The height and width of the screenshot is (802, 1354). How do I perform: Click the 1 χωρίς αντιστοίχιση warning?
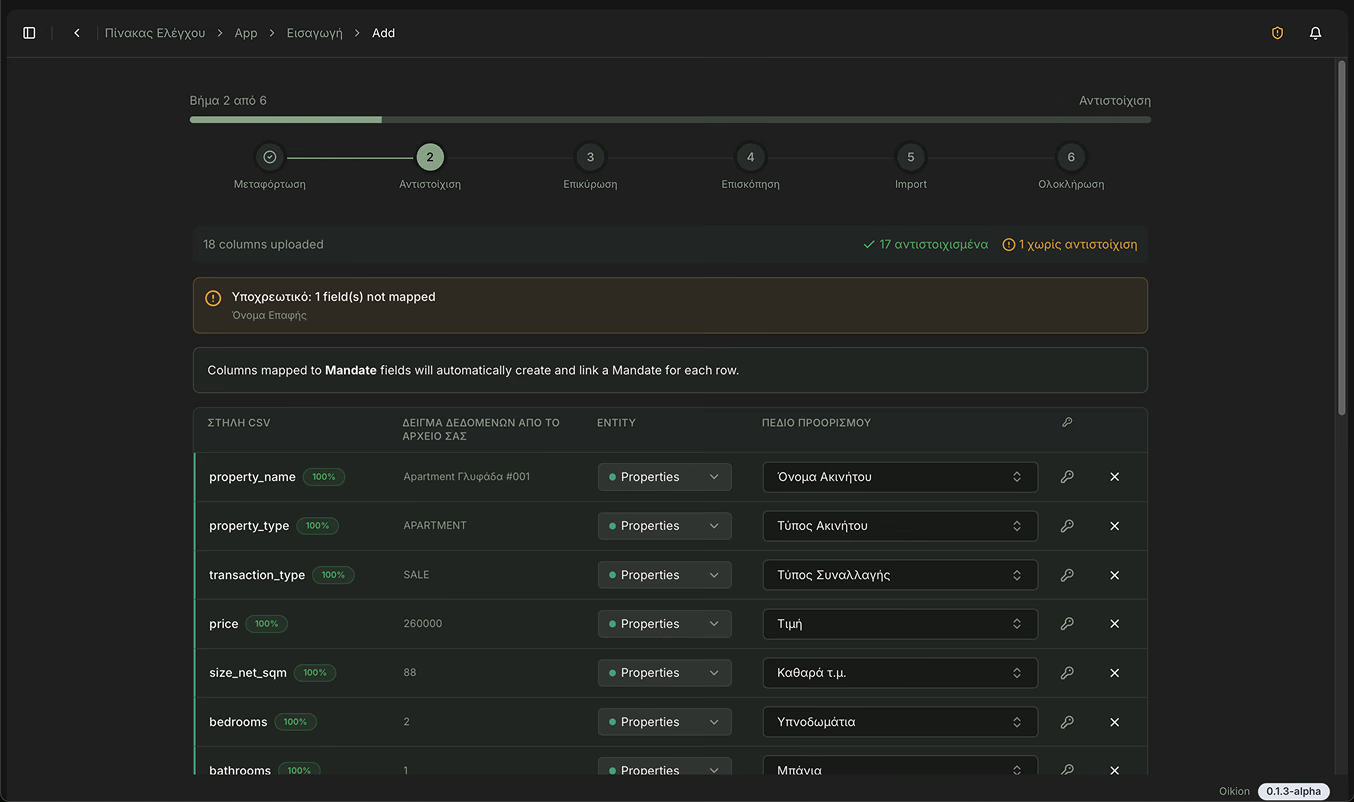[1070, 244]
